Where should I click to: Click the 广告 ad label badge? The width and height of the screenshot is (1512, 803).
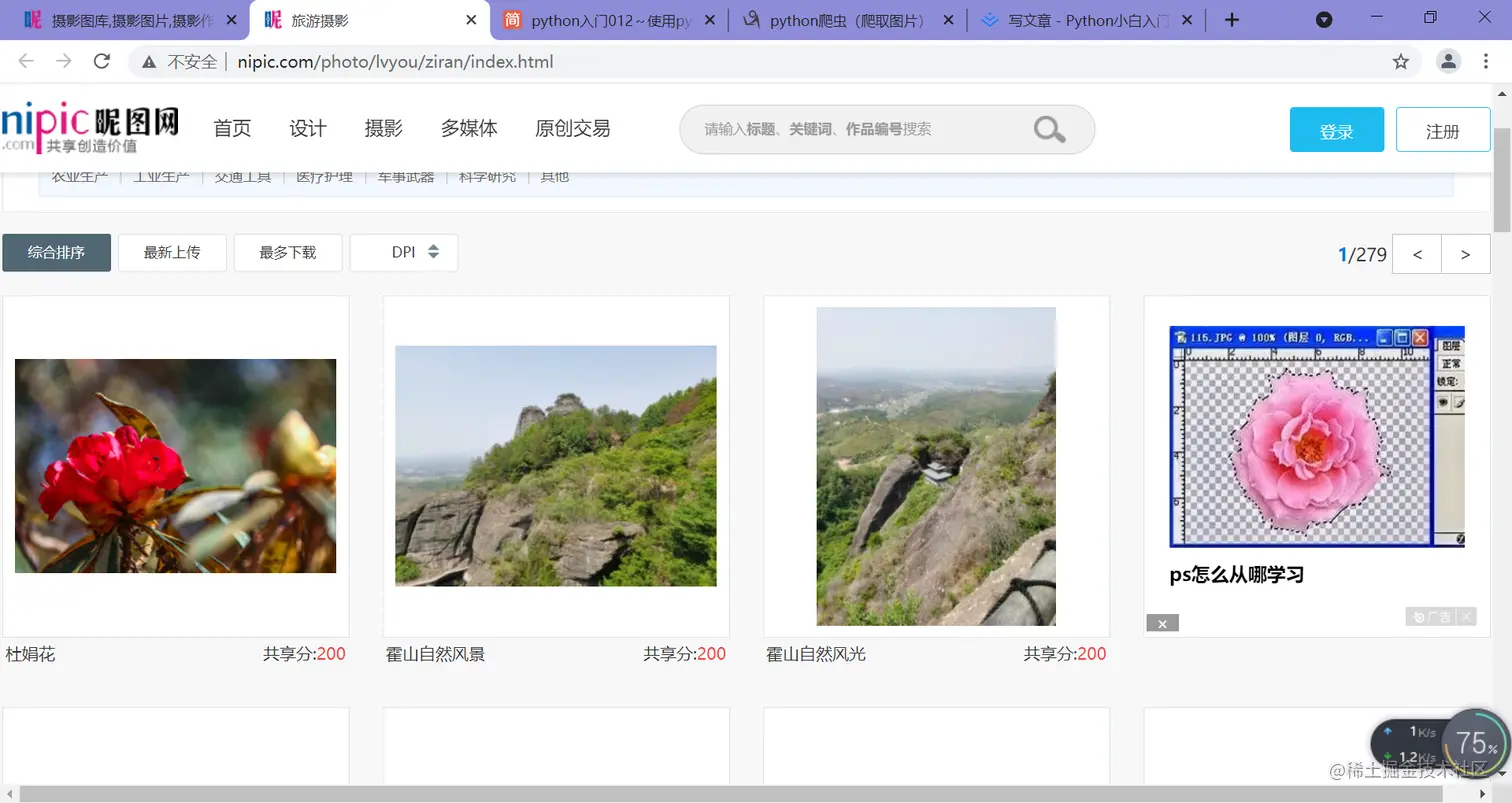[1431, 617]
